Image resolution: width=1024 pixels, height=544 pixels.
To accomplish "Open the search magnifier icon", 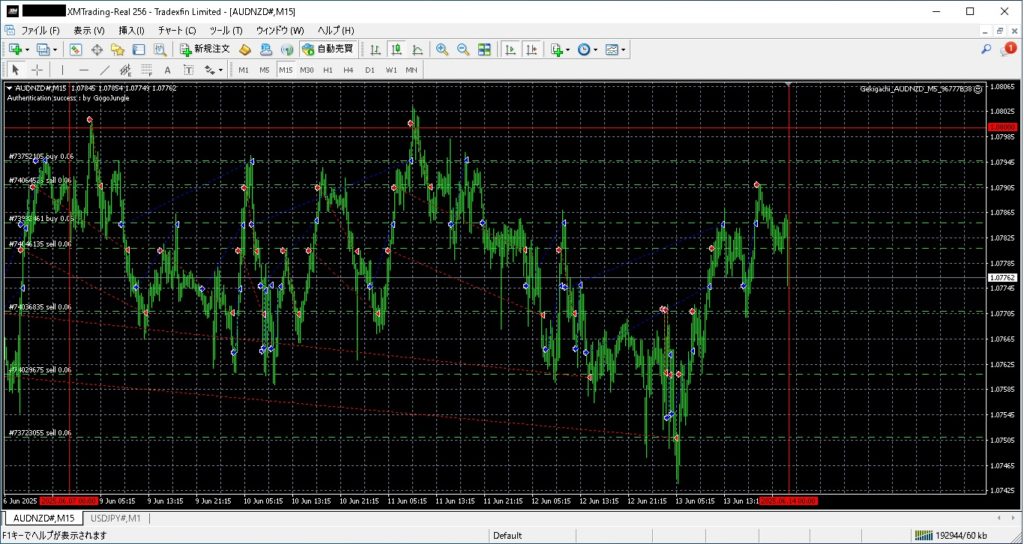I will (x=986, y=49).
